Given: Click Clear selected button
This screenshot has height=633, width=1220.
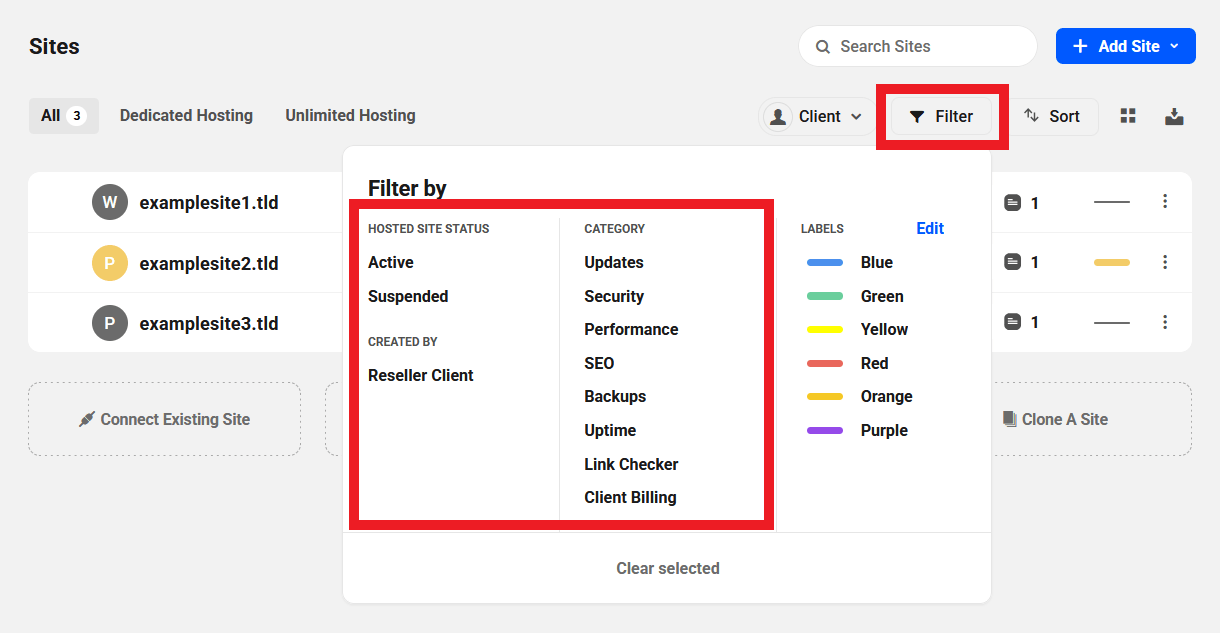Looking at the screenshot, I should [x=667, y=568].
